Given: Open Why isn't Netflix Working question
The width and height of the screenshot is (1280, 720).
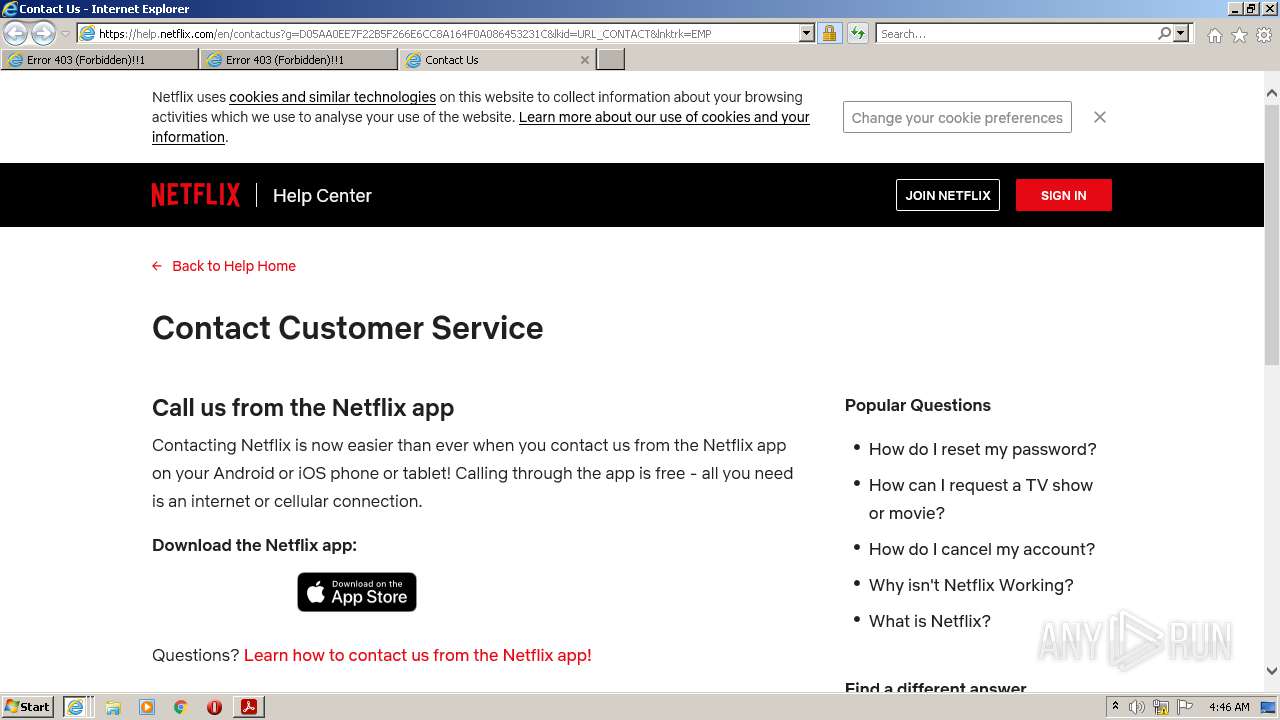Looking at the screenshot, I should [x=971, y=585].
